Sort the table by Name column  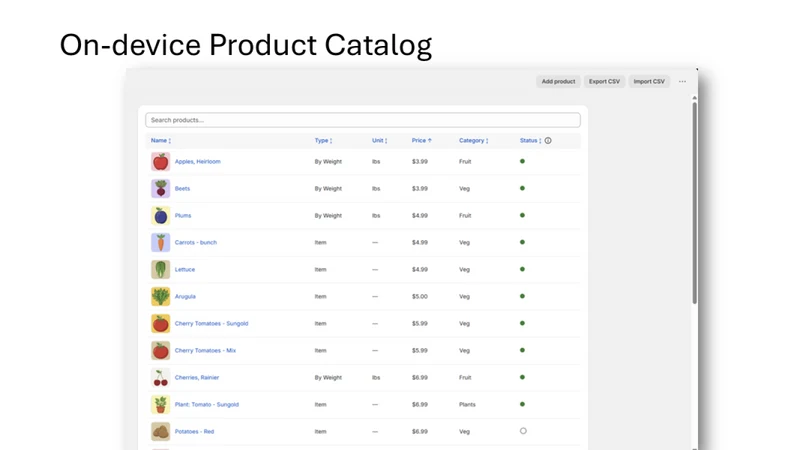[161, 141]
